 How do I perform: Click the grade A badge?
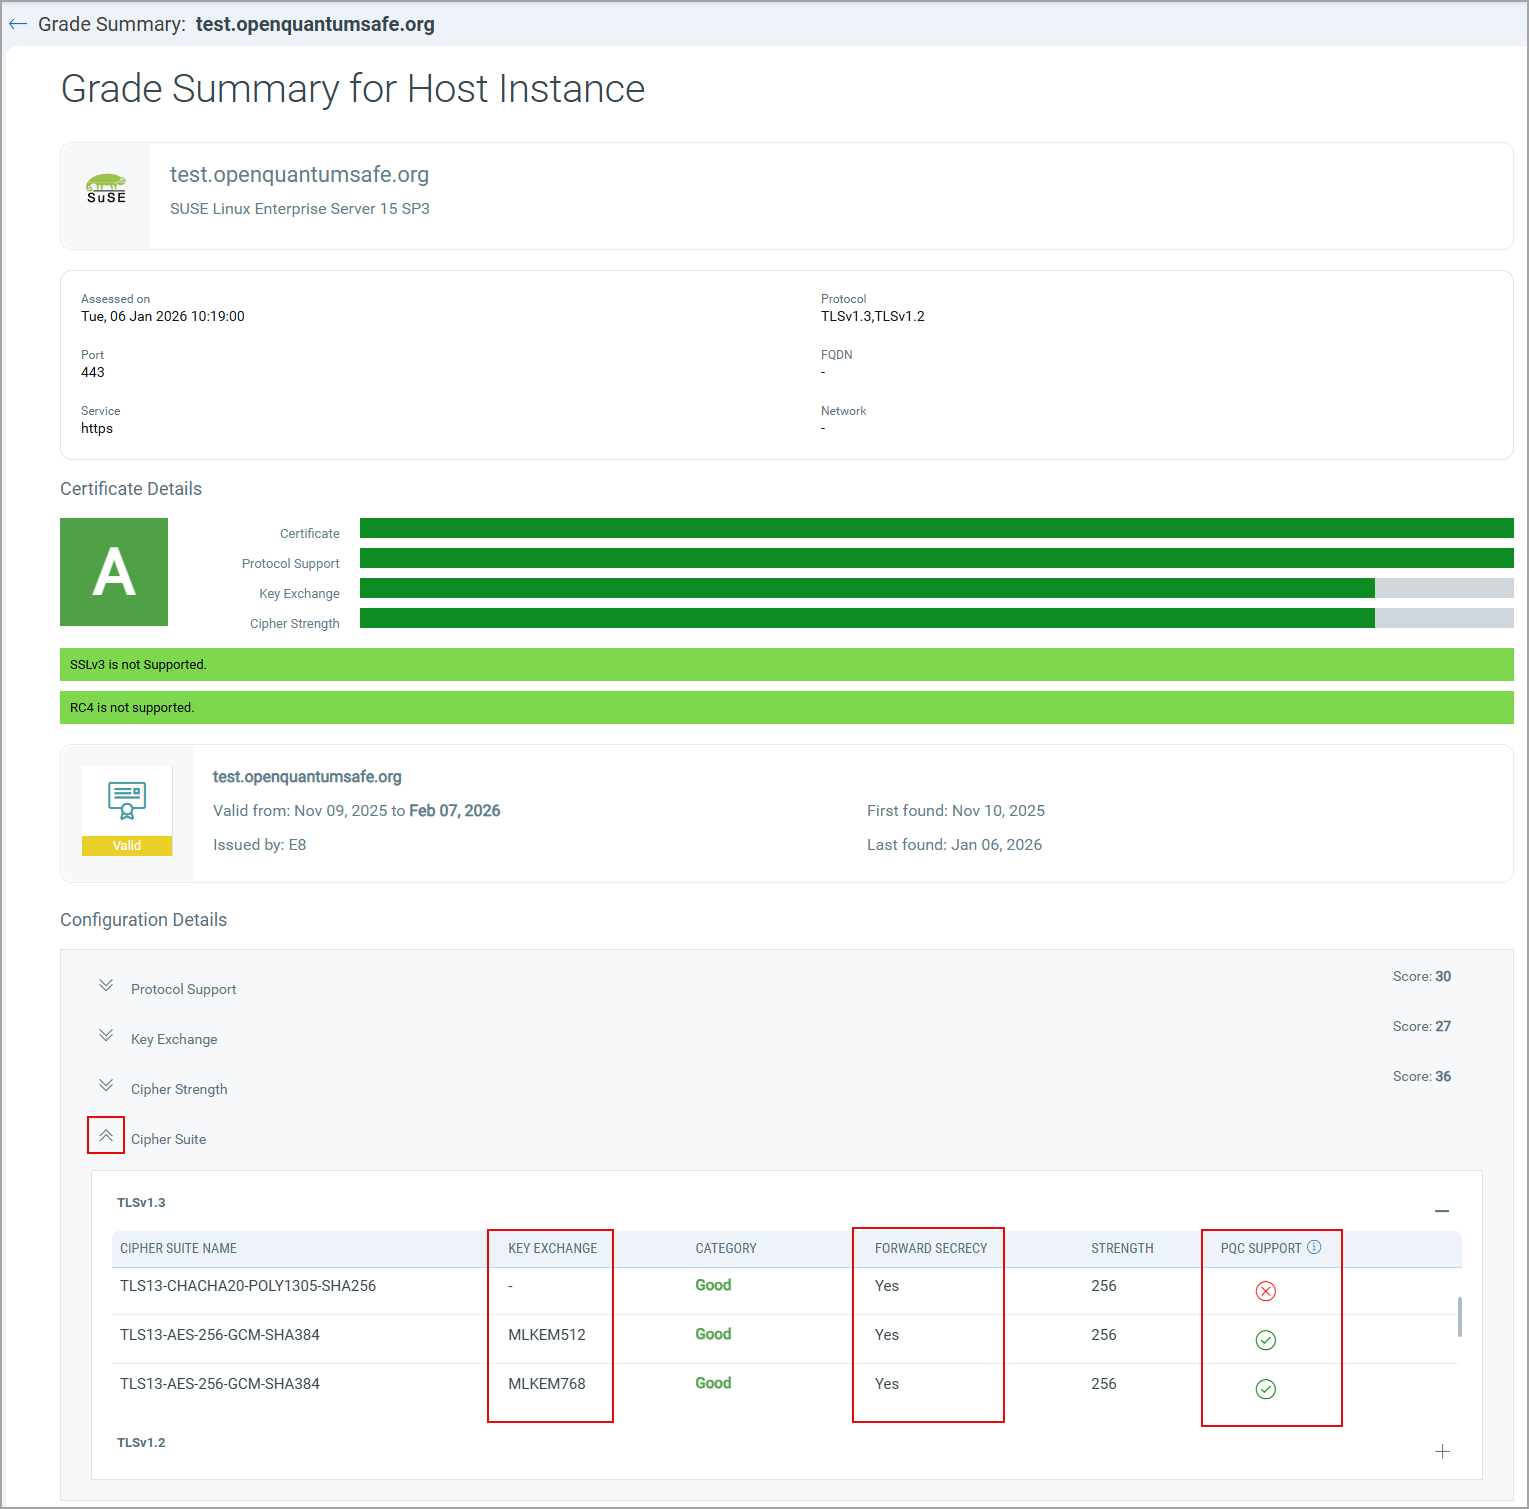114,572
